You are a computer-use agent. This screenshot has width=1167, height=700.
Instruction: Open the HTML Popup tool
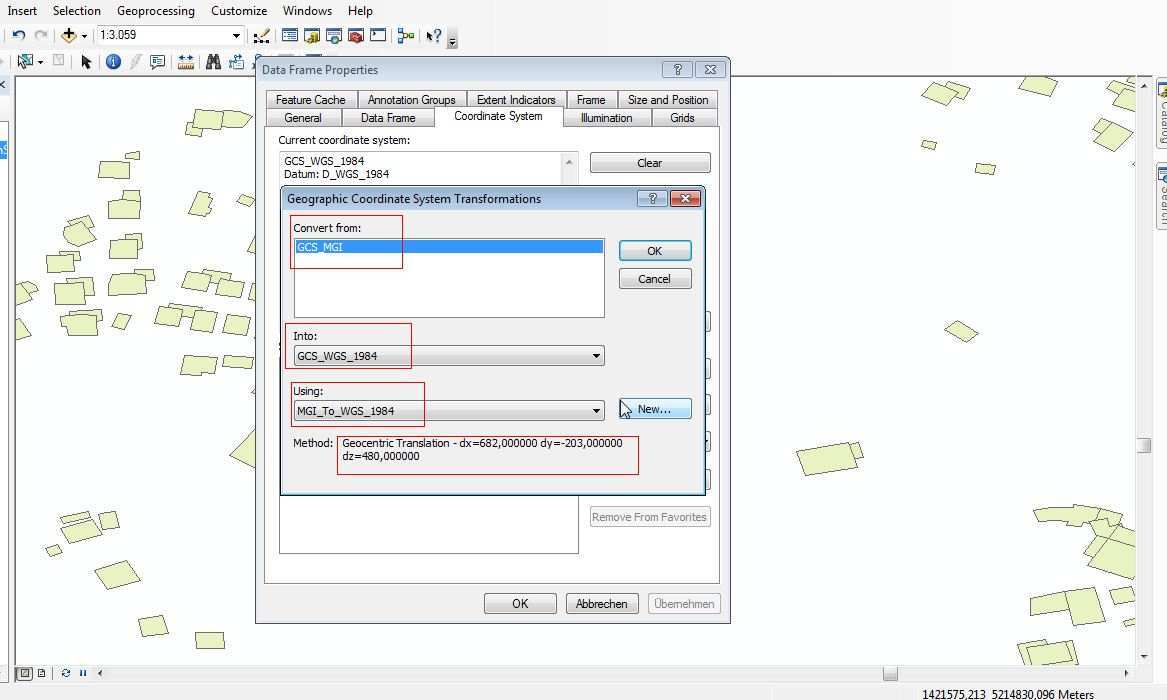pyautogui.click(x=157, y=62)
